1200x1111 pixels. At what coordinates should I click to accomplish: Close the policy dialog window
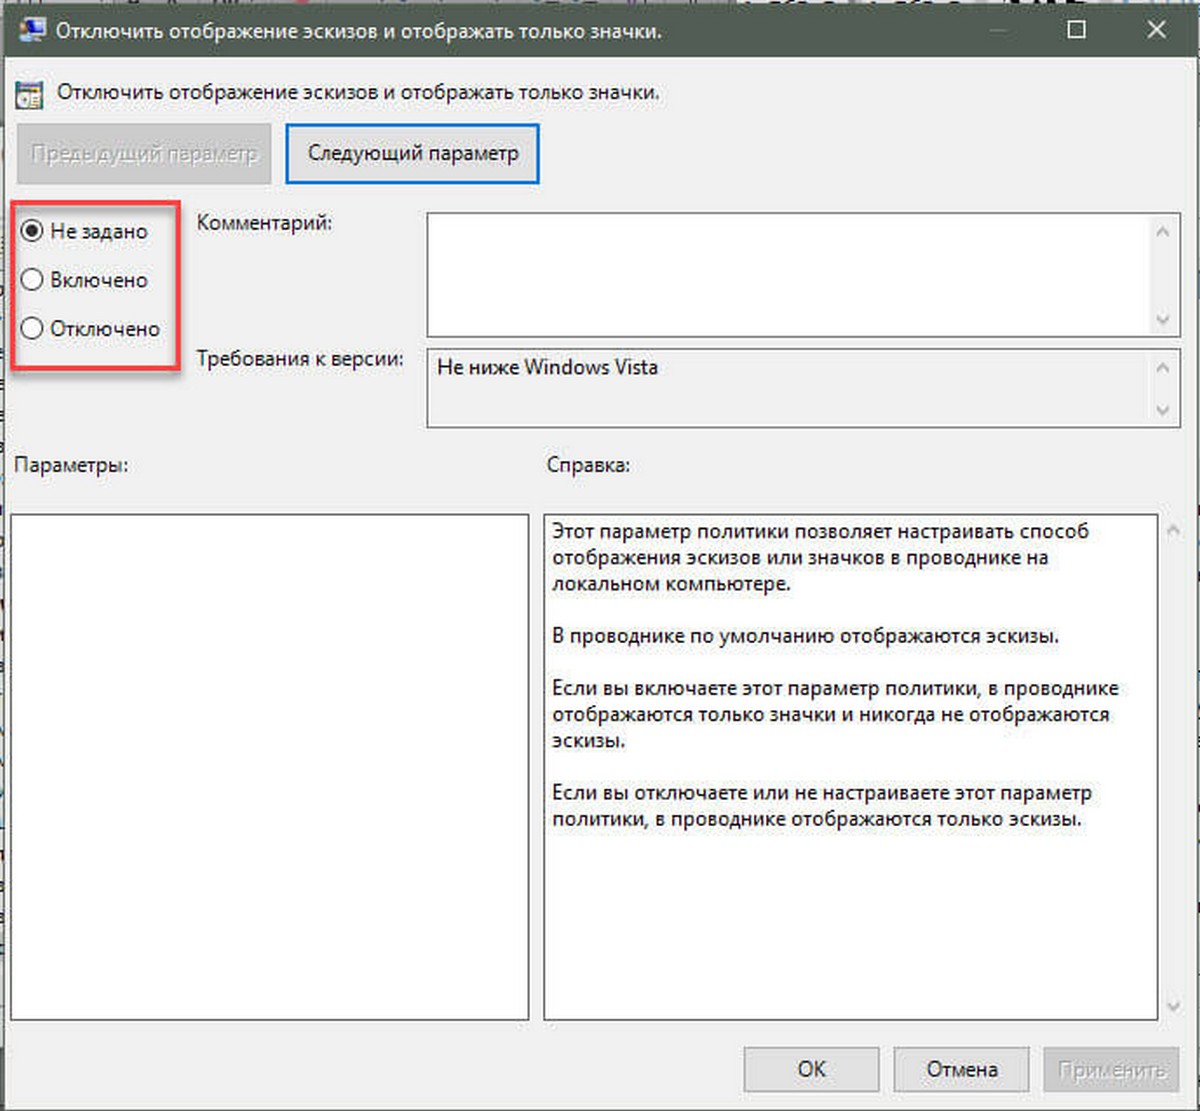point(1156,30)
